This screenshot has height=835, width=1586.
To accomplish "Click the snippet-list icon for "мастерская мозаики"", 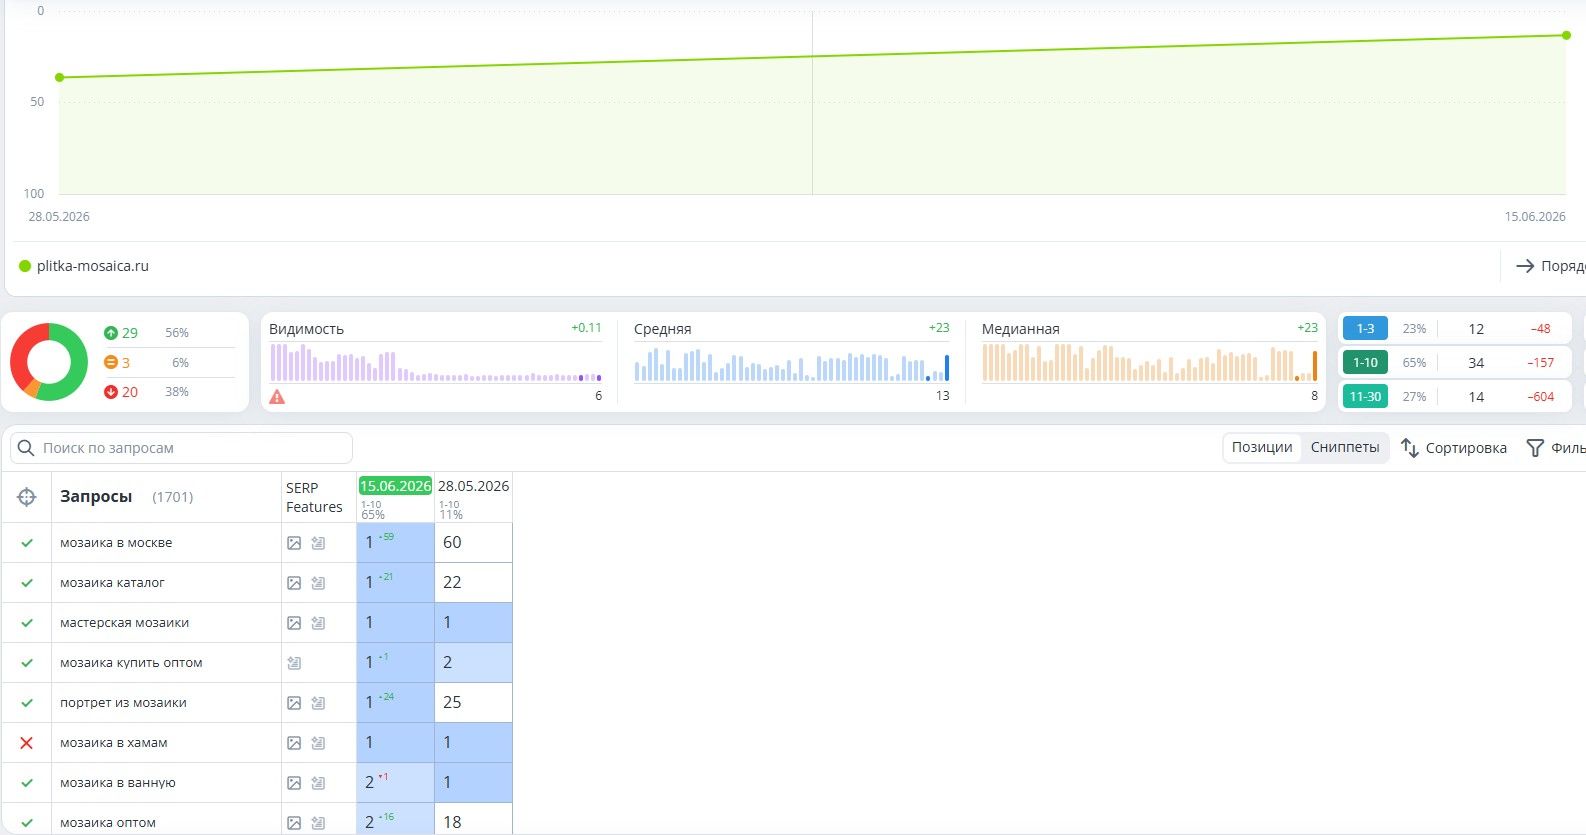I will click(318, 623).
